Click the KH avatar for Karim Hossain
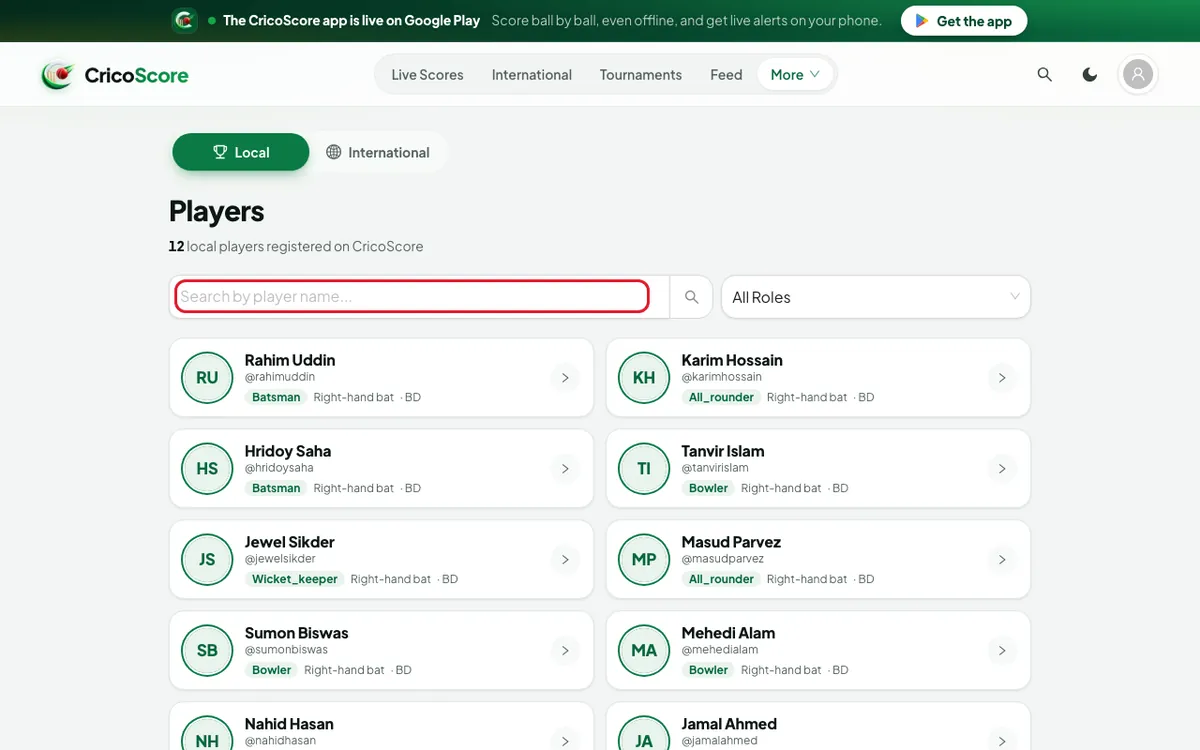Image resolution: width=1200 pixels, height=750 pixels. point(644,377)
